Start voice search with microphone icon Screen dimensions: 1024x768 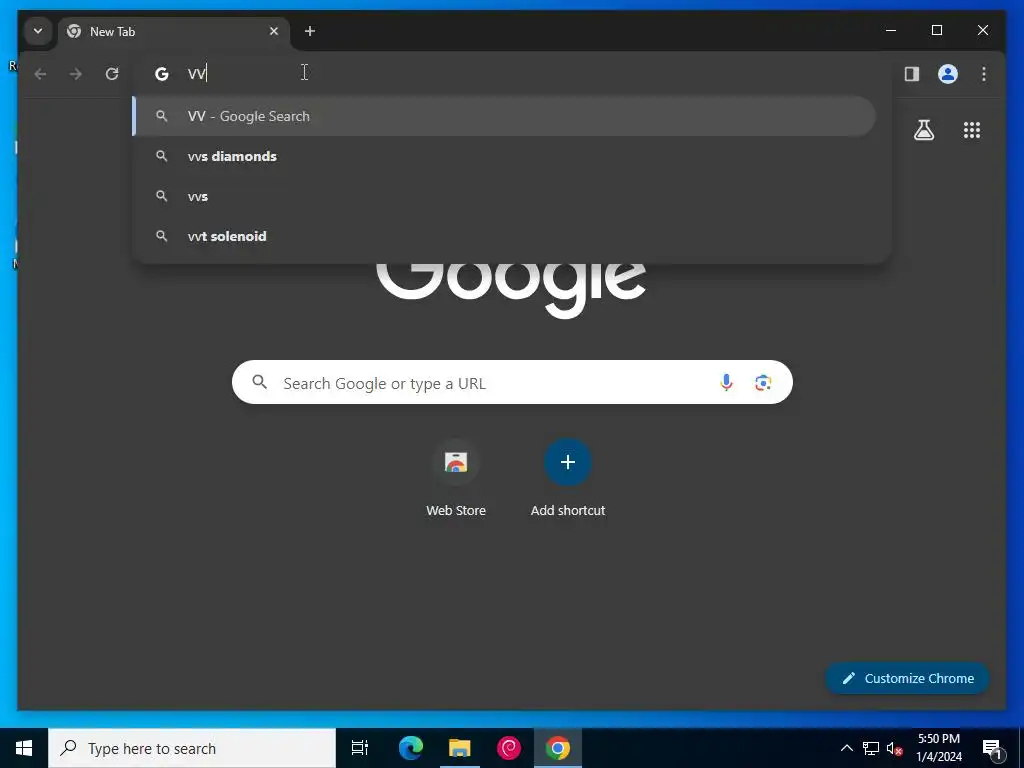tap(726, 383)
